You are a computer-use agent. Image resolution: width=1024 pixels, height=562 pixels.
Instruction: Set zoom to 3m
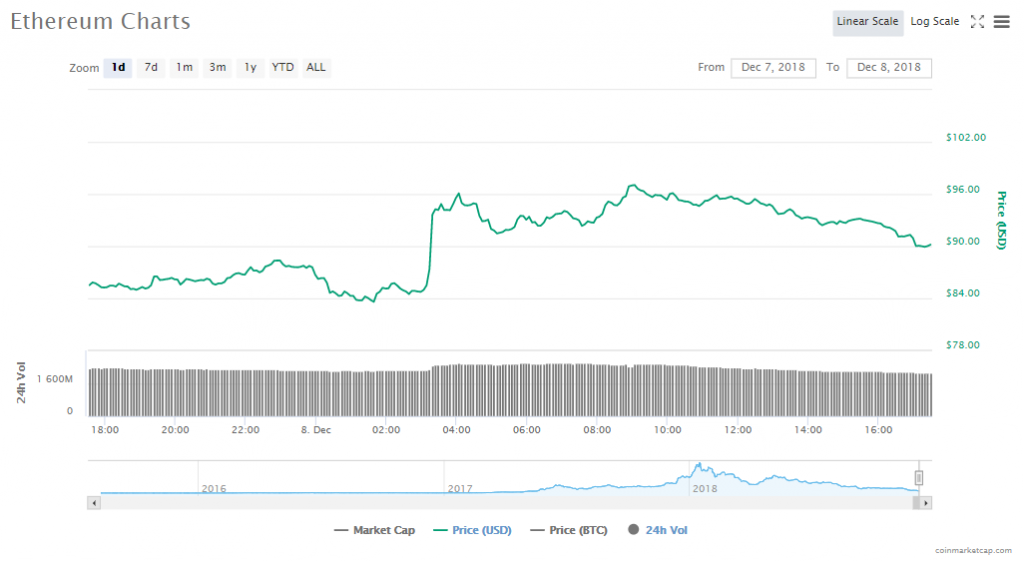pos(217,68)
